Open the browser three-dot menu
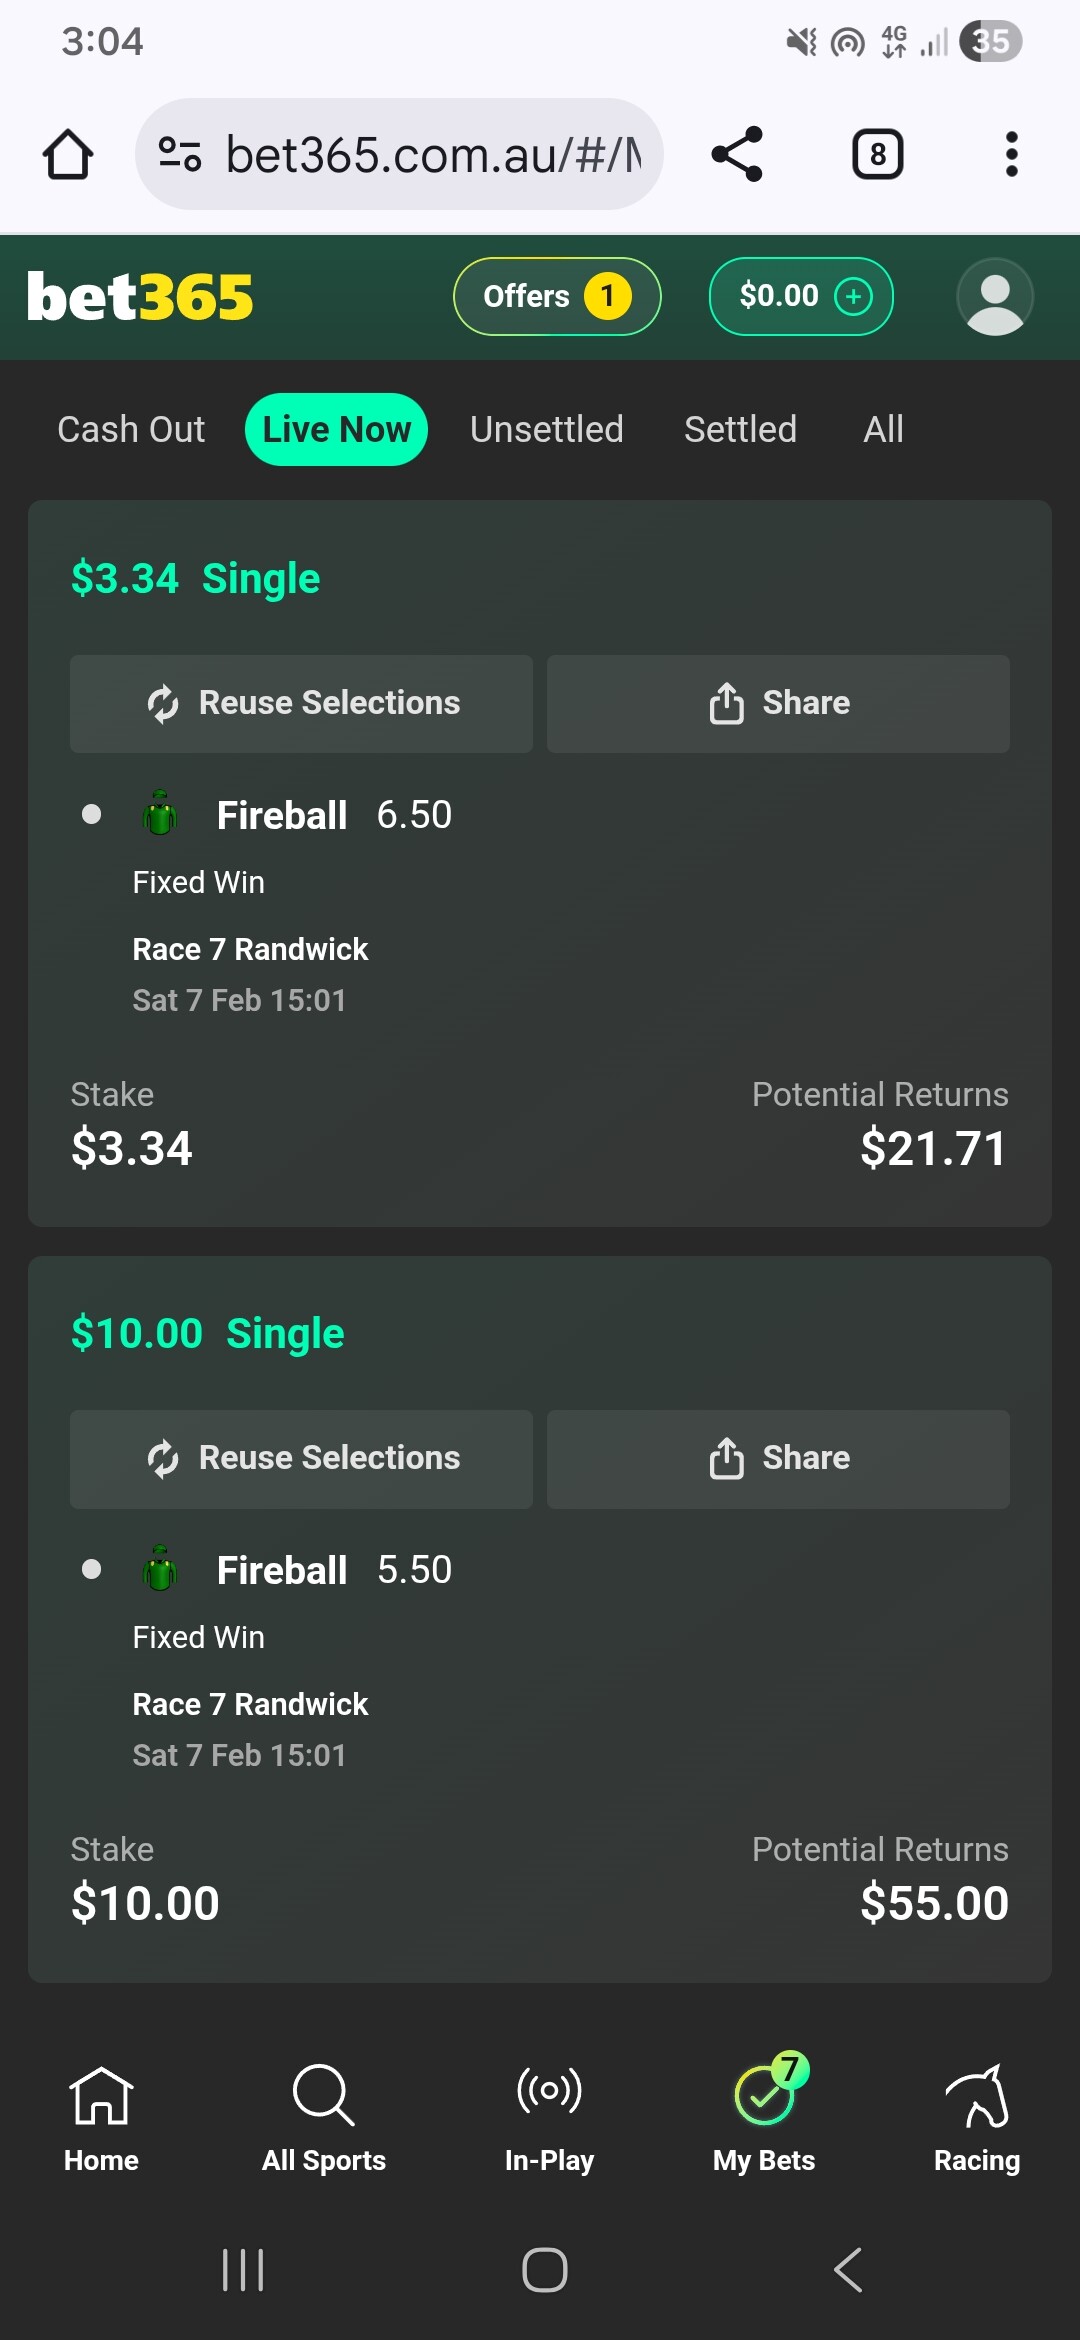The image size is (1080, 2340). [1011, 155]
